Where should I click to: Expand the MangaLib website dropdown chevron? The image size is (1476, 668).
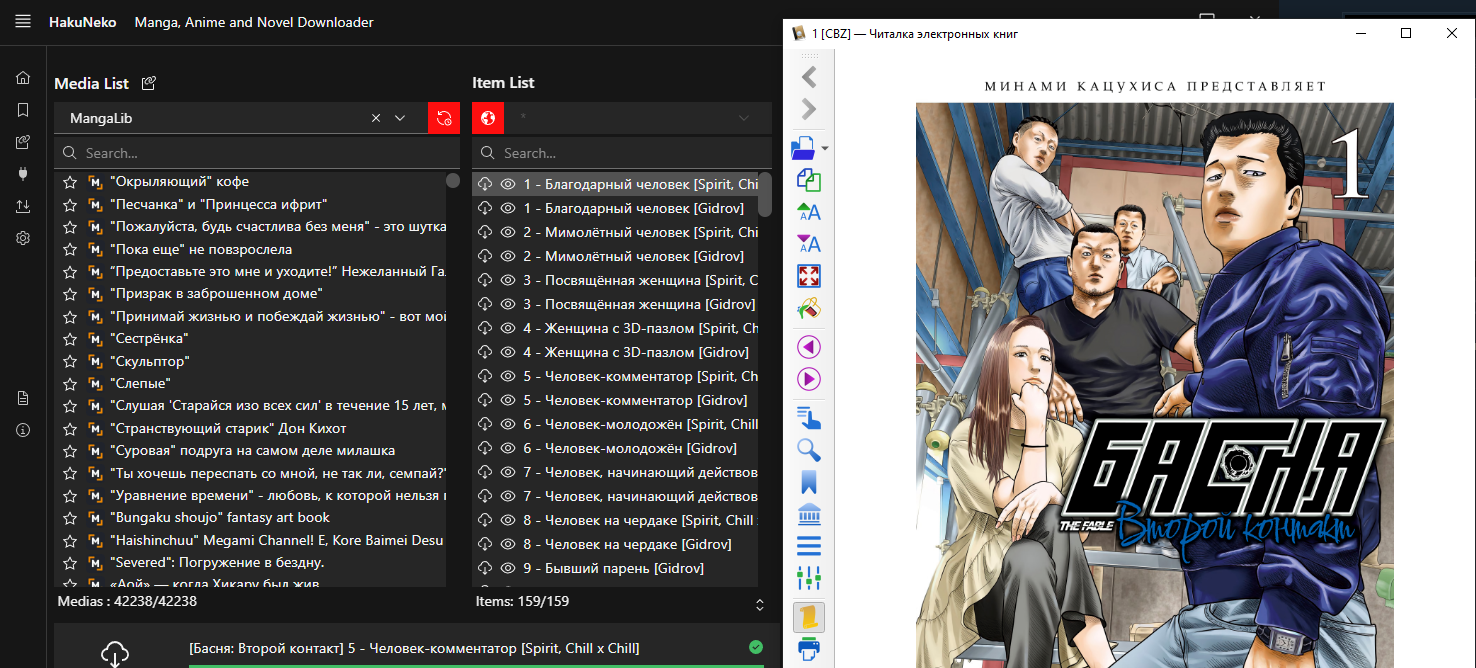(400, 118)
